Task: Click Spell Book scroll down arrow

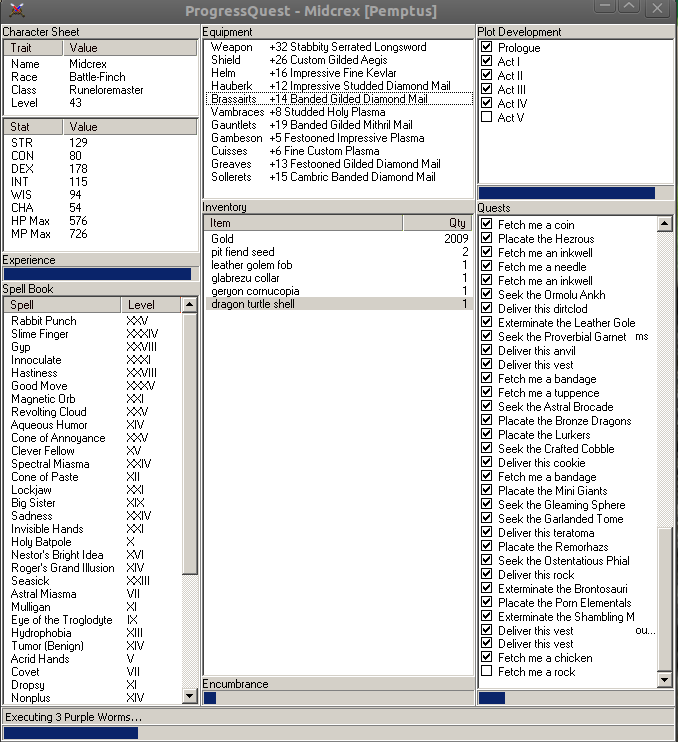Action: pyautogui.click(x=189, y=696)
